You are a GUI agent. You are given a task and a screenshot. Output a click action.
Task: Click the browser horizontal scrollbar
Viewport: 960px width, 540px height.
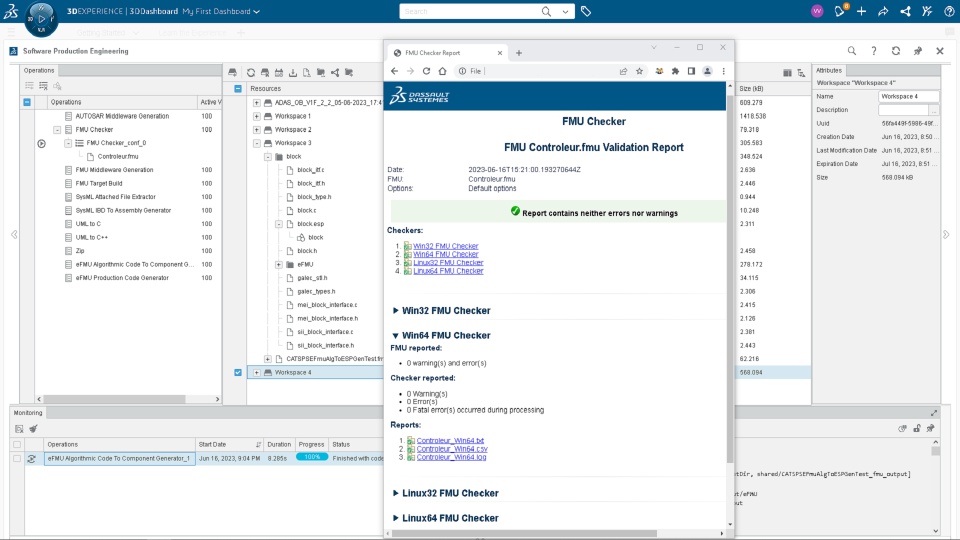point(524,533)
